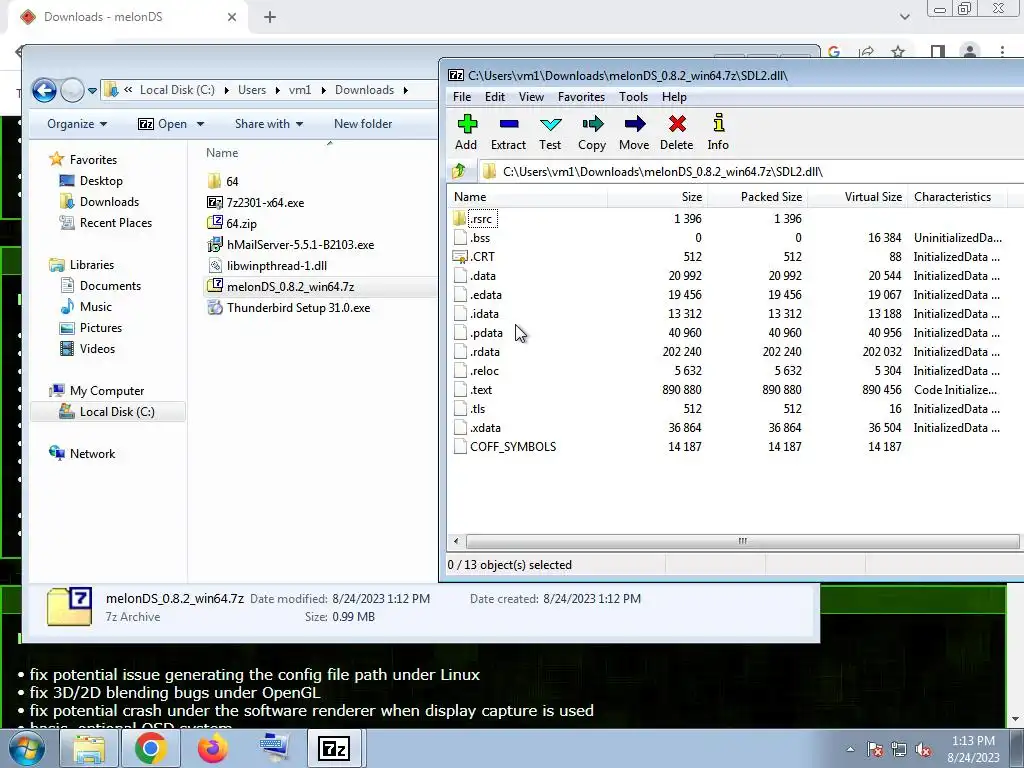
Task: Open the Tools menu in 7-Zip
Action: [633, 97]
